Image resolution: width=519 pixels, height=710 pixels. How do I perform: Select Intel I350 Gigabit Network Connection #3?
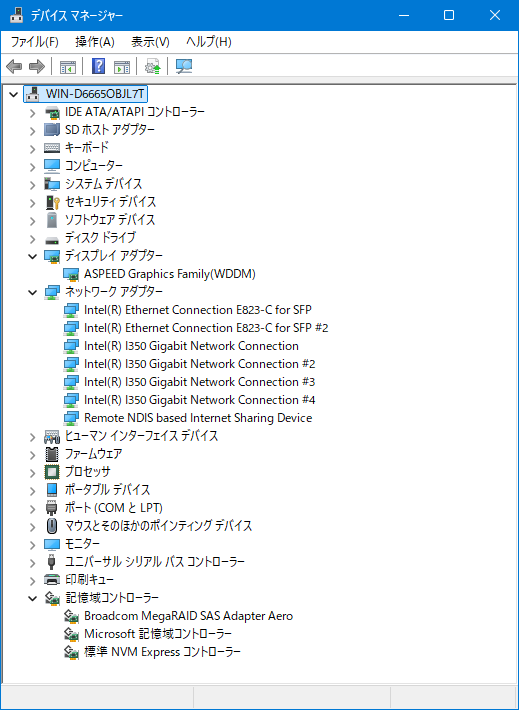point(199,382)
